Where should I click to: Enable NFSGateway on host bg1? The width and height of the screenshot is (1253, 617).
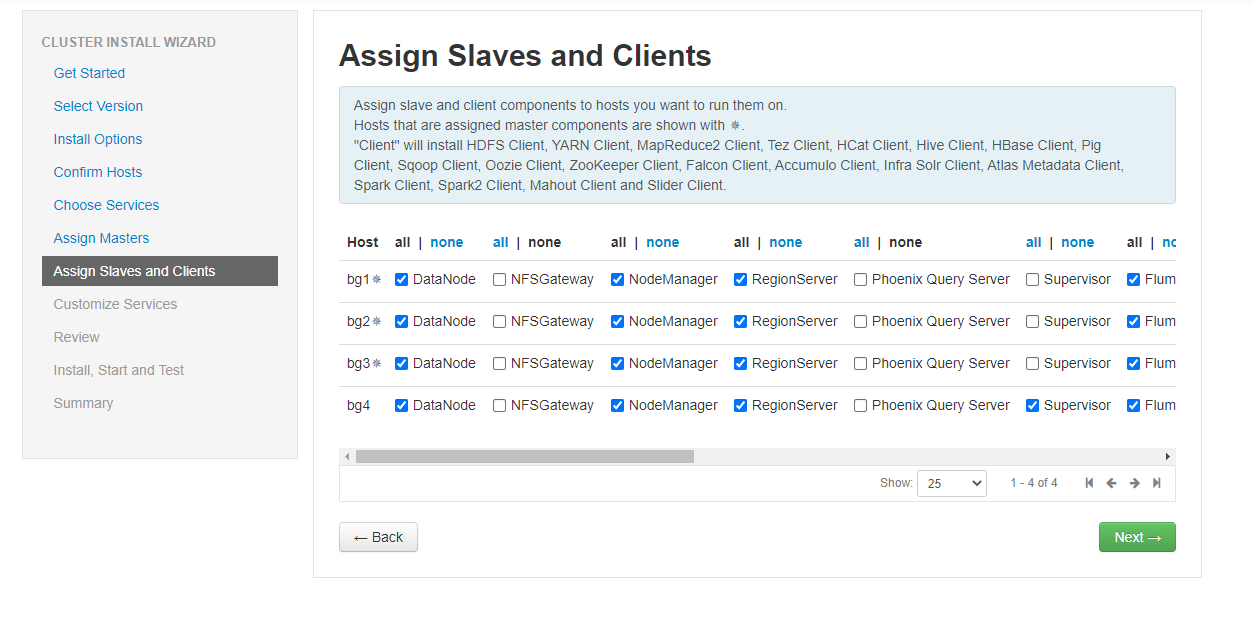coord(499,280)
